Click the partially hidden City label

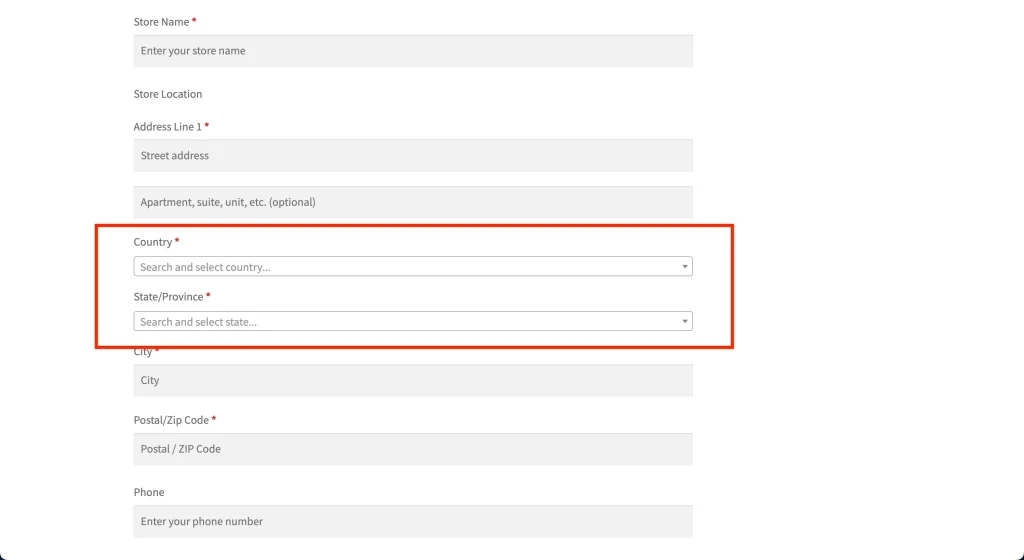tap(143, 352)
